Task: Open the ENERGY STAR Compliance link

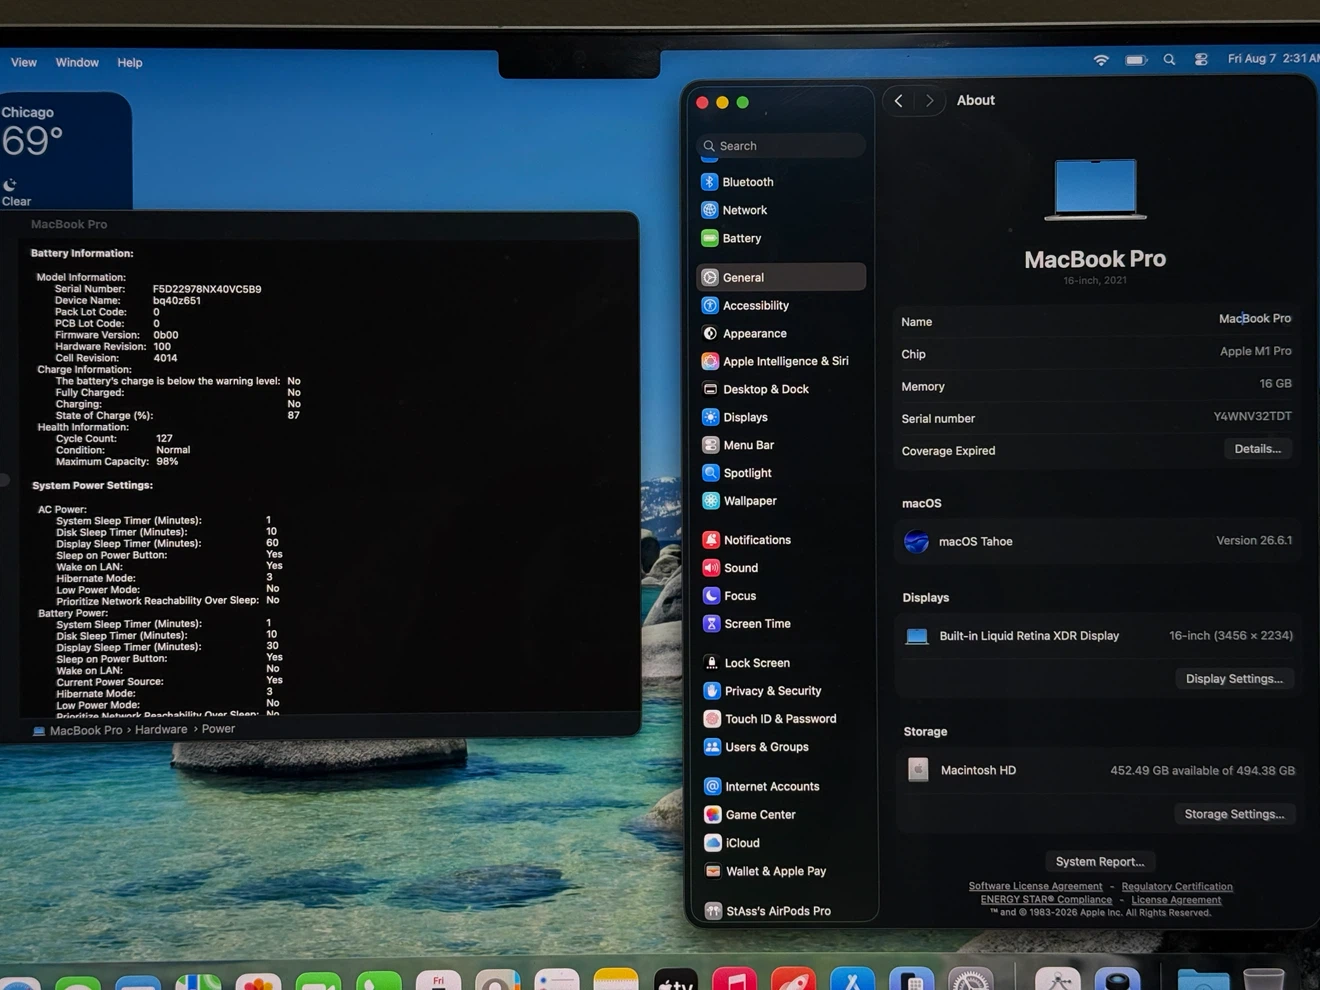Action: click(x=1046, y=899)
